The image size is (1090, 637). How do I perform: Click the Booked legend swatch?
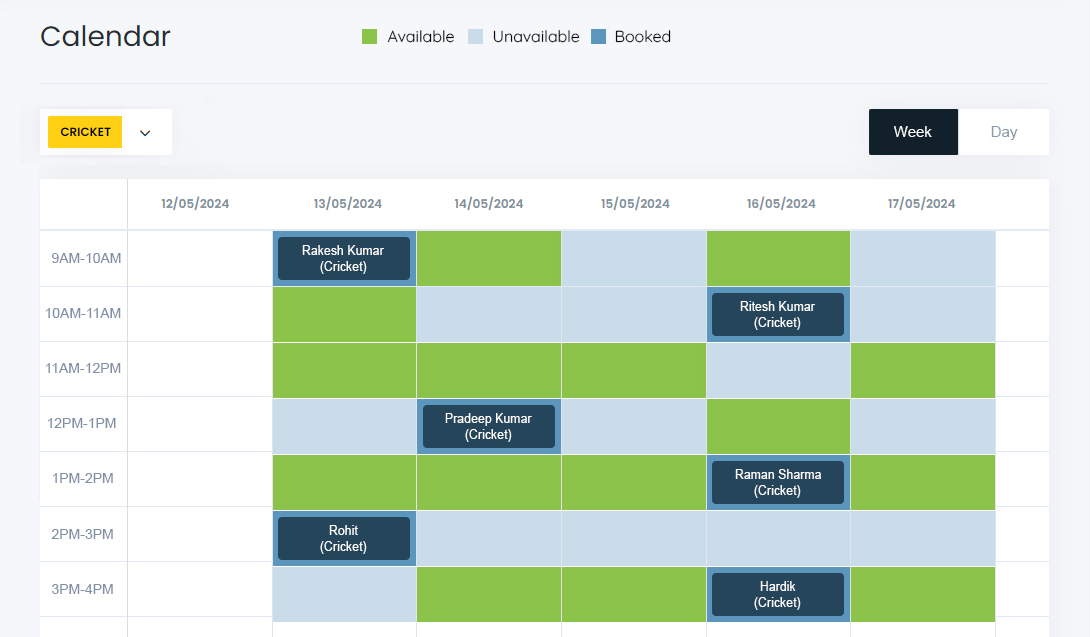[x=598, y=37]
